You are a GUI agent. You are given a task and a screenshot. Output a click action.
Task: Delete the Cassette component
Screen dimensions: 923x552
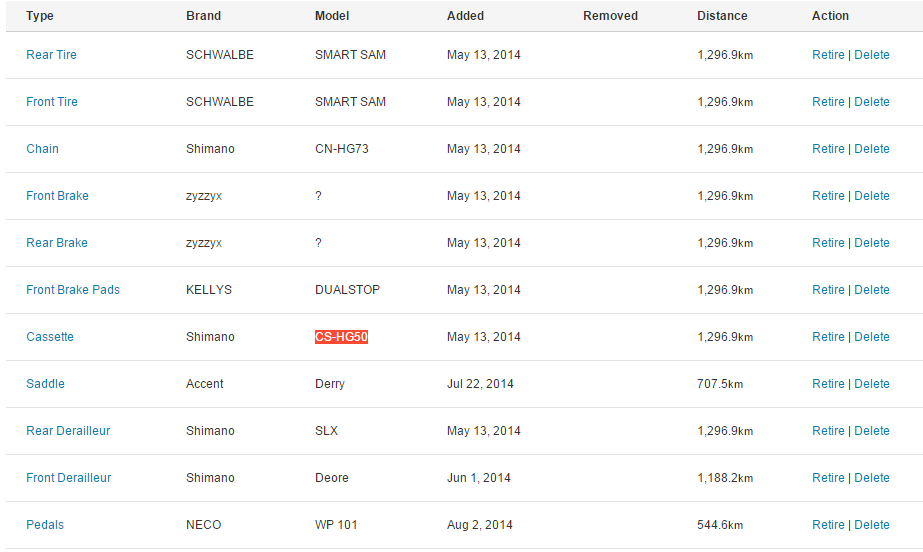click(x=871, y=337)
